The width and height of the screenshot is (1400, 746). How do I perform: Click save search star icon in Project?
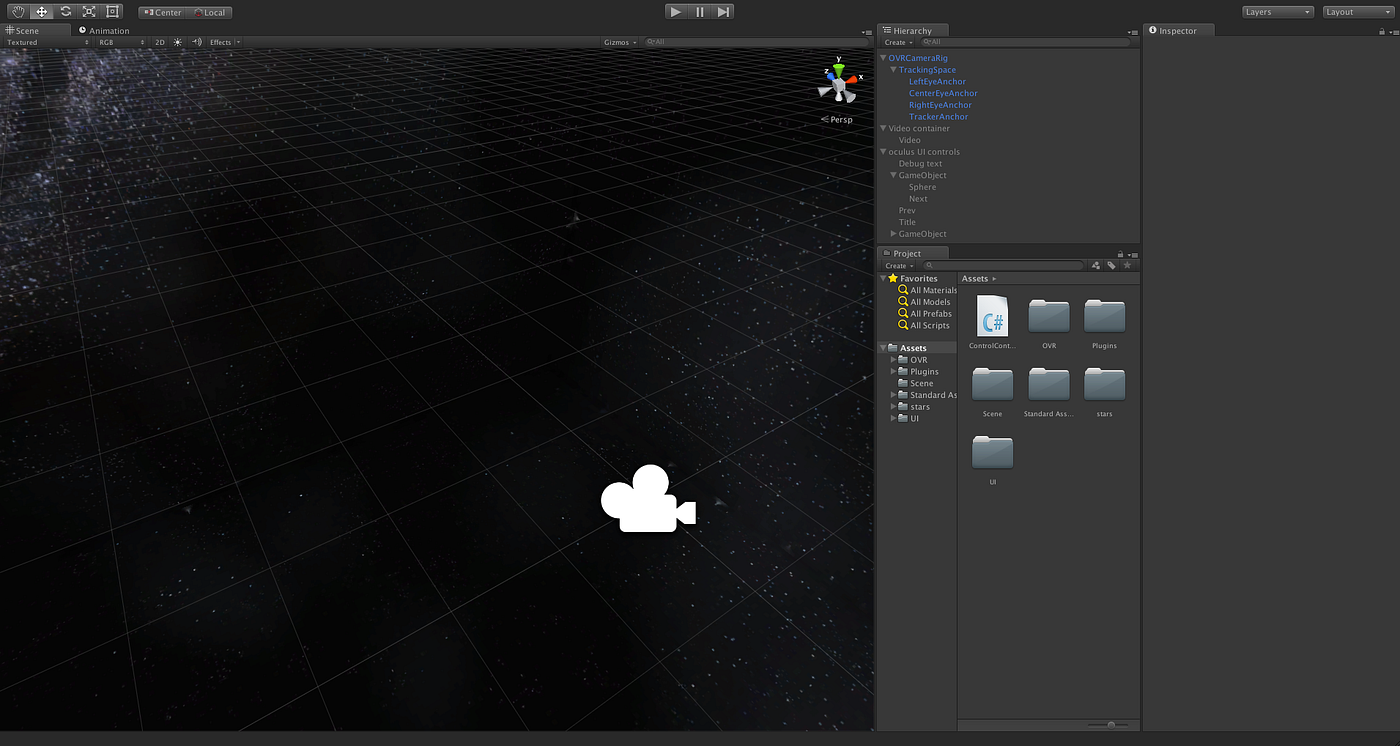1127,265
